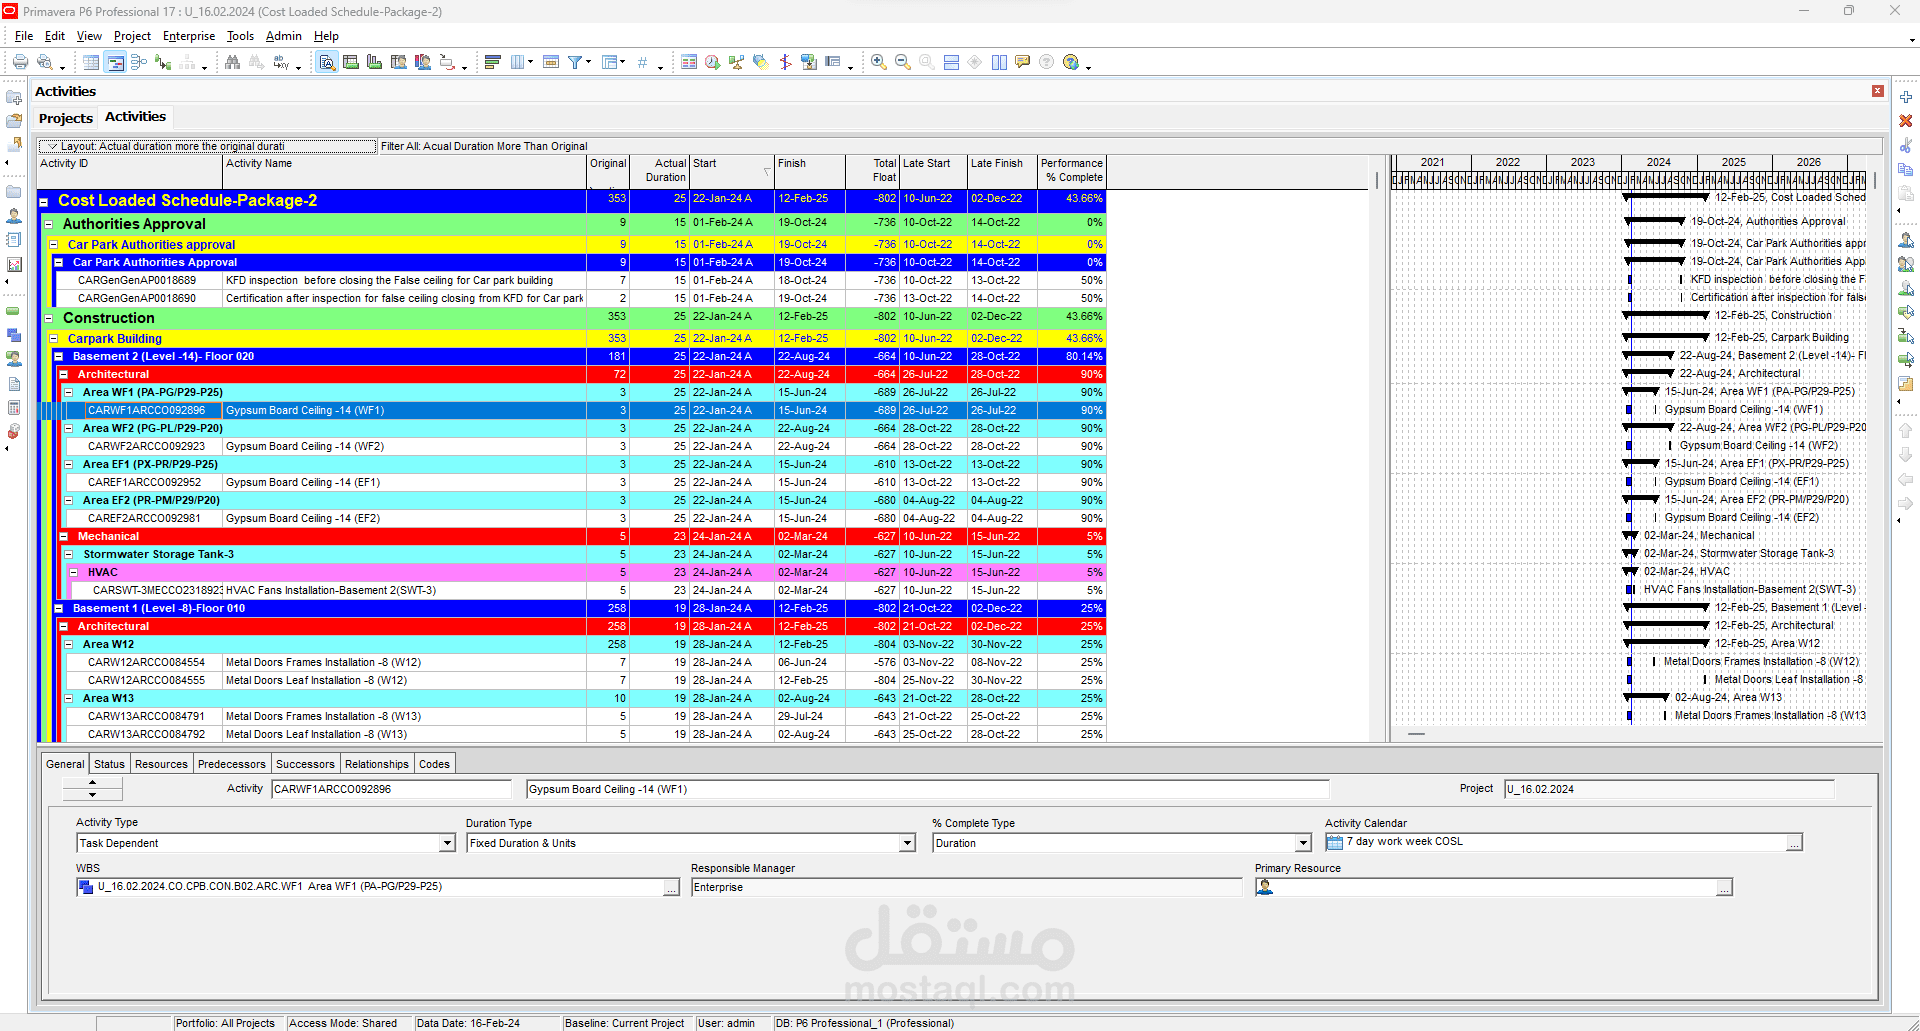Open the Resources detail tab
The width and height of the screenshot is (1920, 1031).
coord(161,764)
